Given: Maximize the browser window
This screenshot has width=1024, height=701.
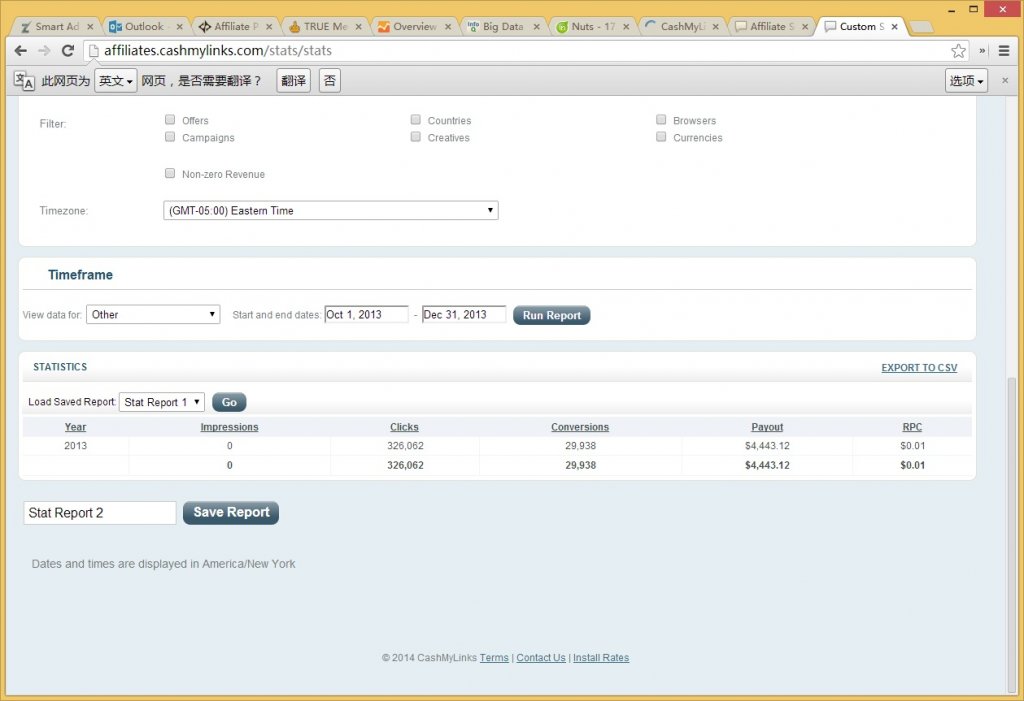Looking at the screenshot, I should (974, 9).
